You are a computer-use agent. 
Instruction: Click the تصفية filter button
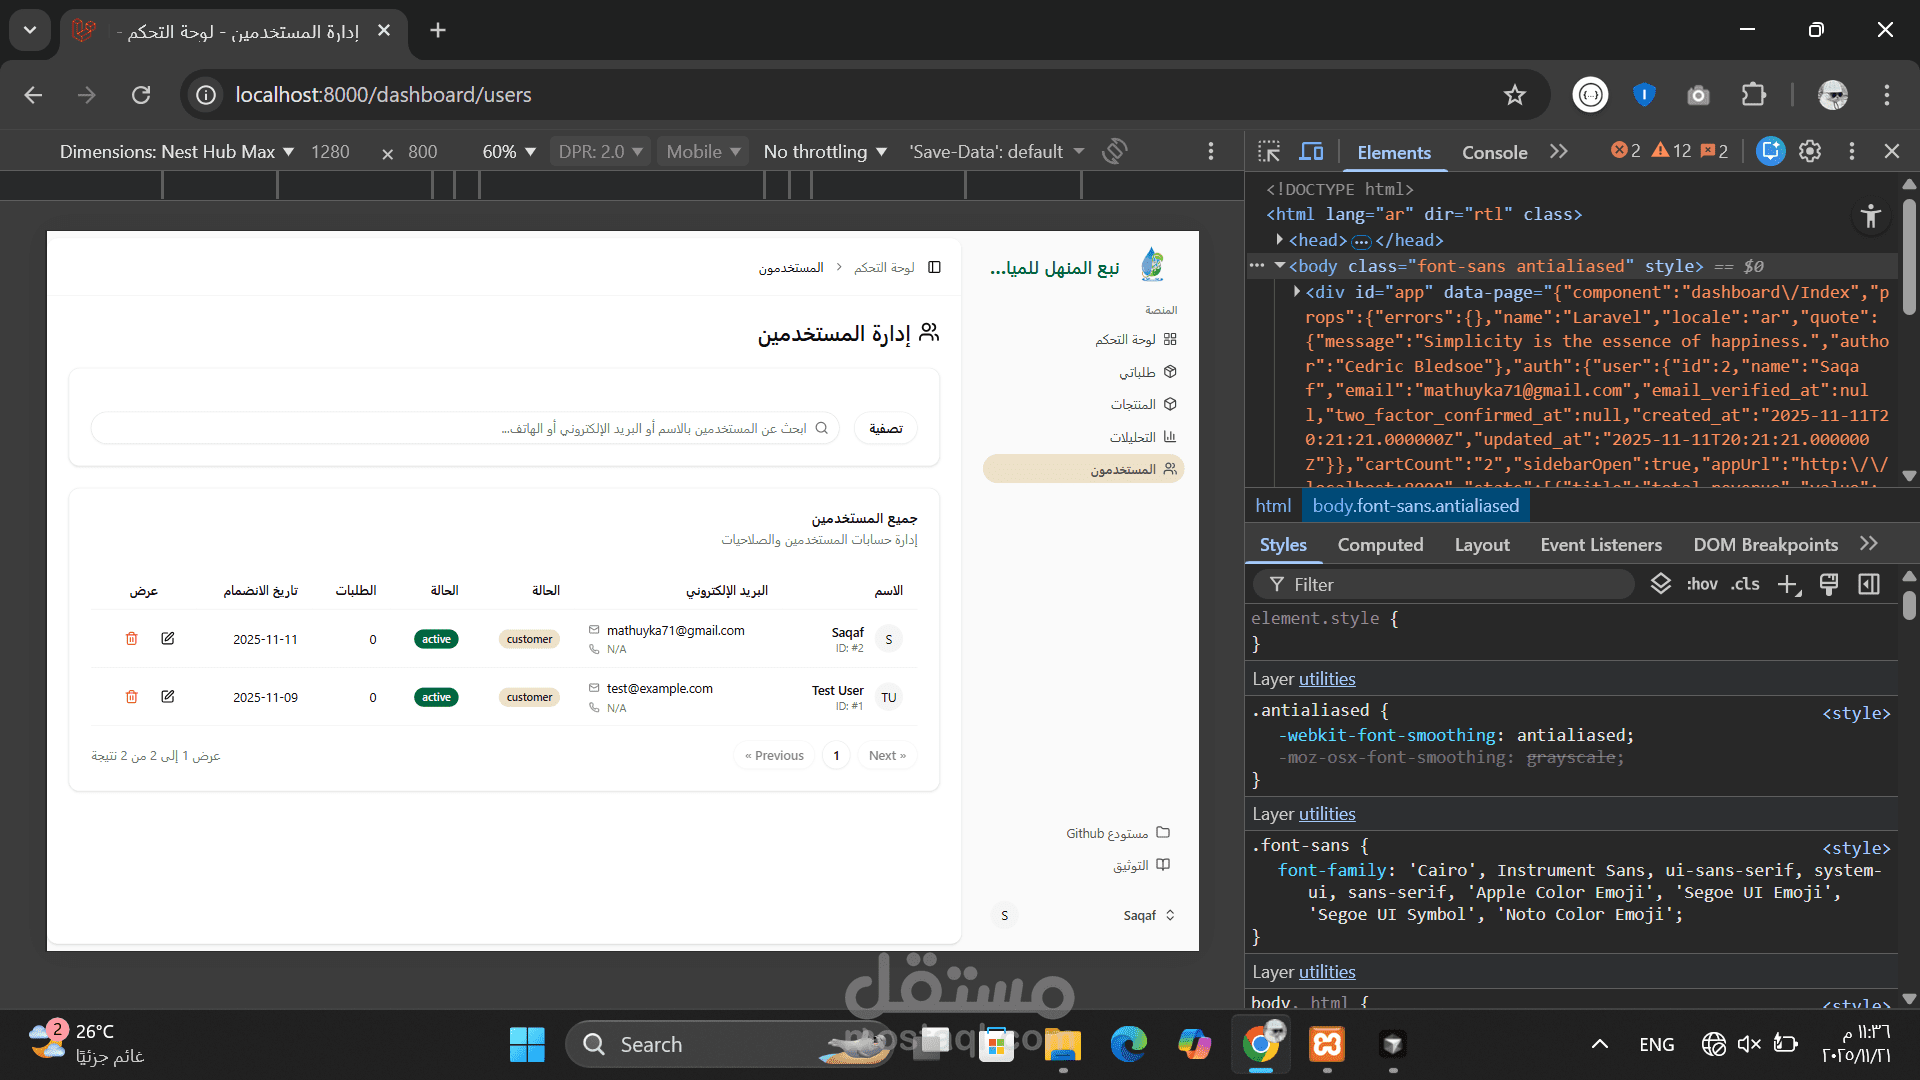pos(886,429)
